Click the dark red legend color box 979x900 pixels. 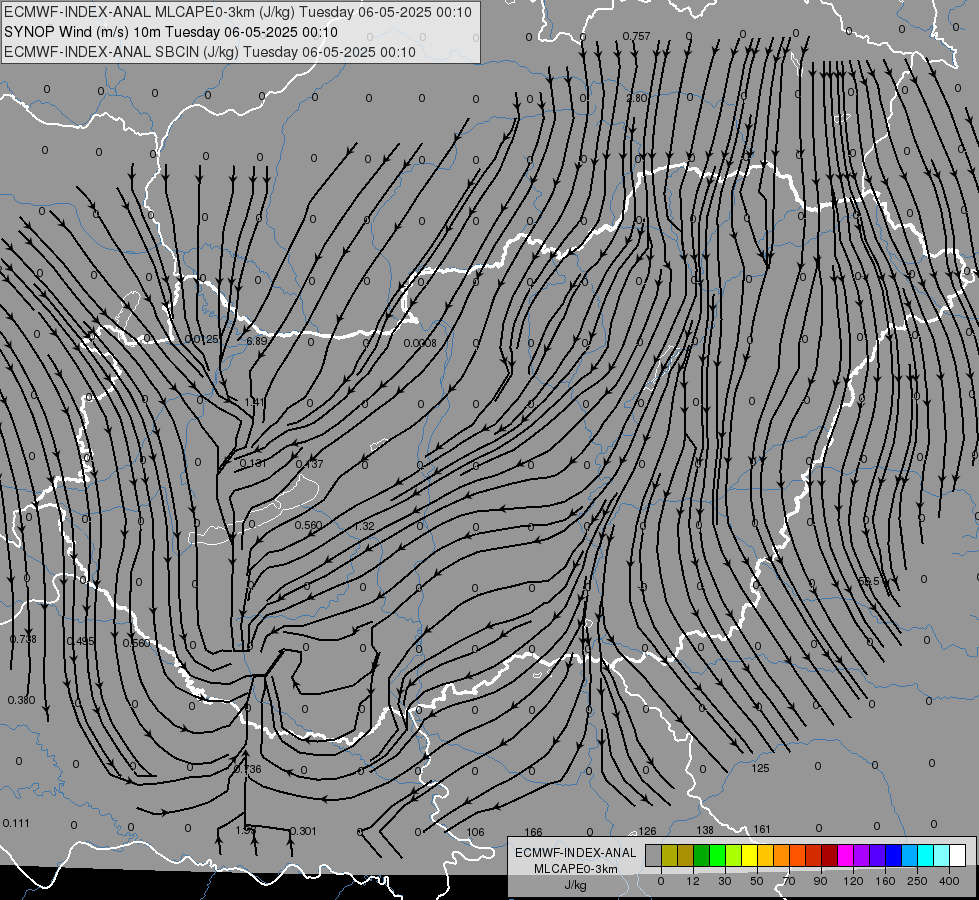[x=829, y=855]
